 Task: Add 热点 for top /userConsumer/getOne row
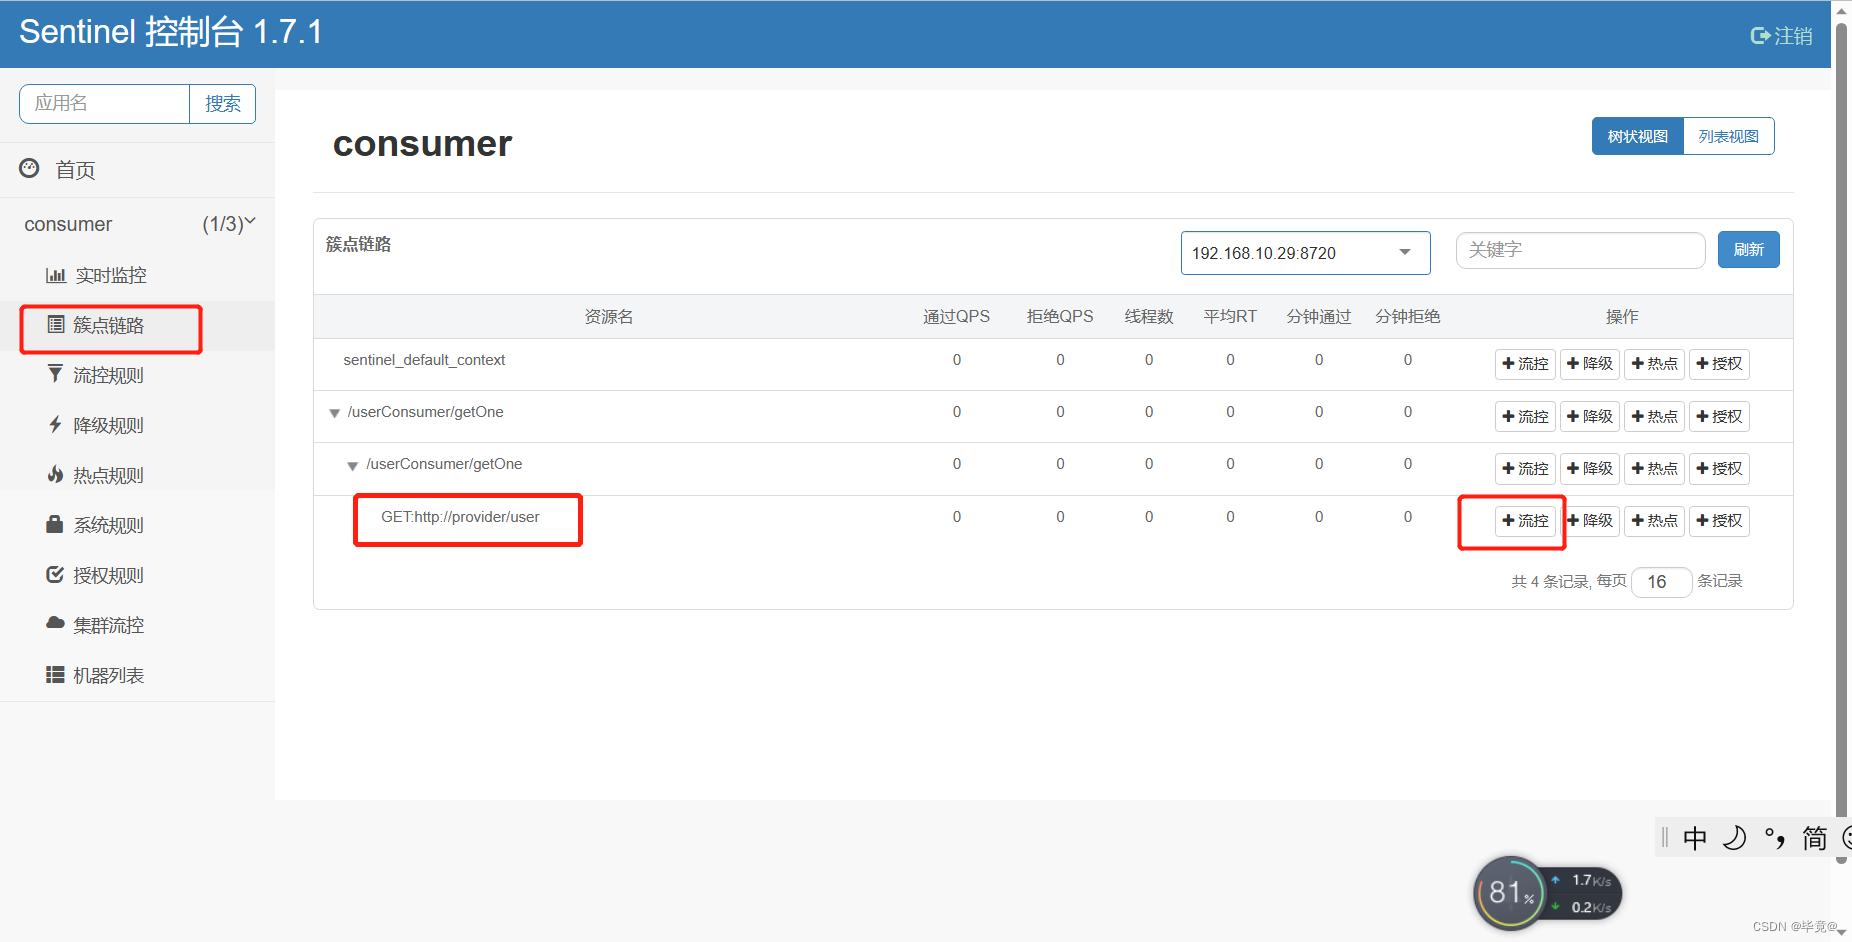pos(1654,416)
